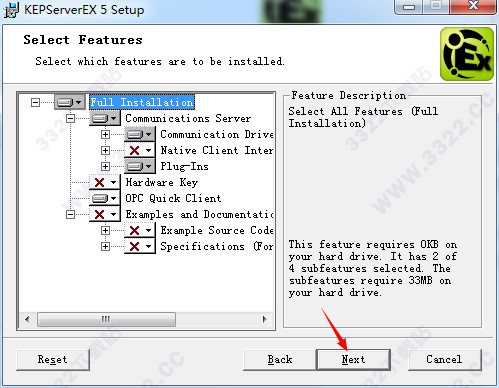The height and width of the screenshot is (388, 499).
Task: Open the Communication Drivers install state dropdown
Action: pyautogui.click(x=140, y=134)
